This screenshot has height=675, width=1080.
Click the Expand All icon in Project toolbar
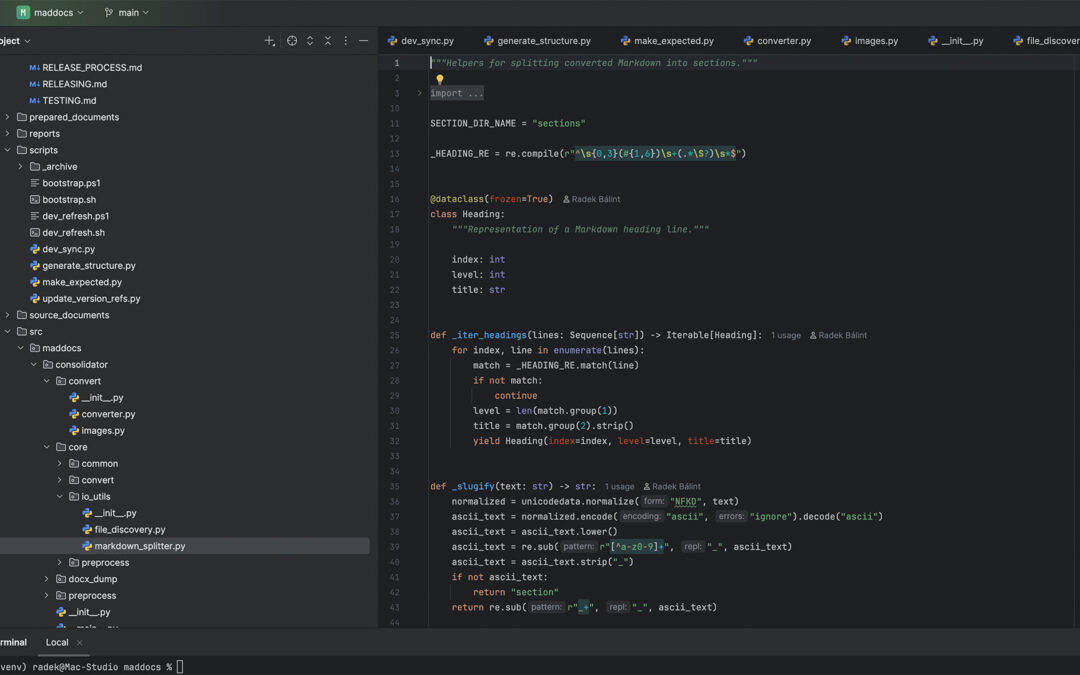(310, 40)
